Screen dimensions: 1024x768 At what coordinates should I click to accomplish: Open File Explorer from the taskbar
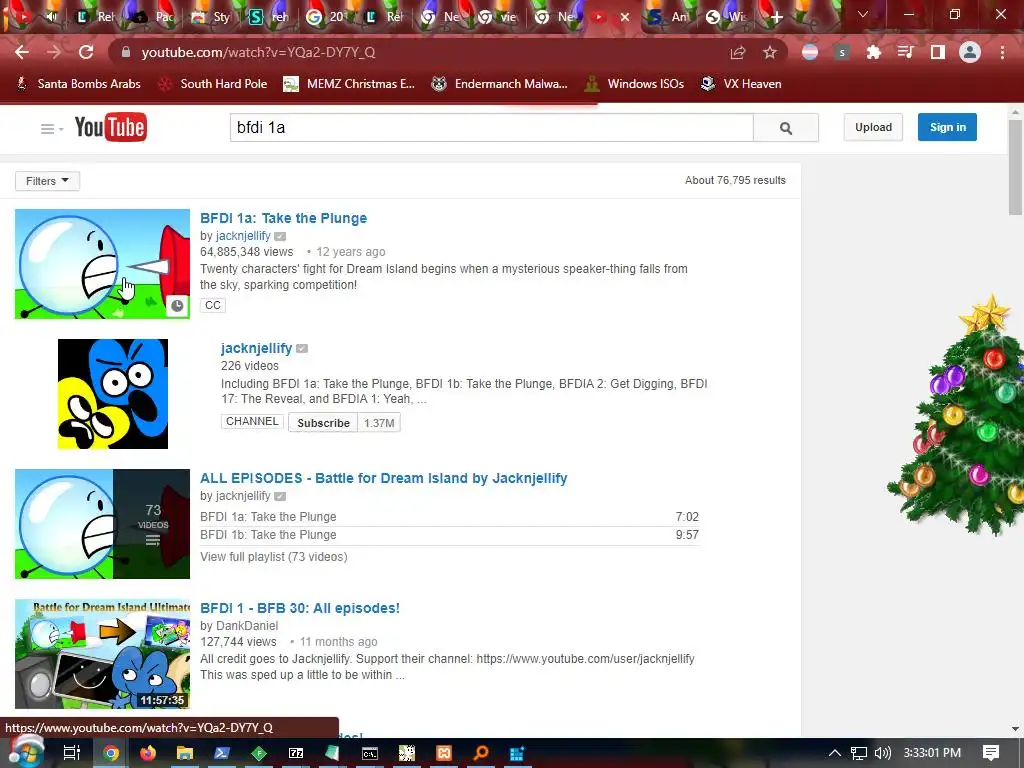click(185, 753)
